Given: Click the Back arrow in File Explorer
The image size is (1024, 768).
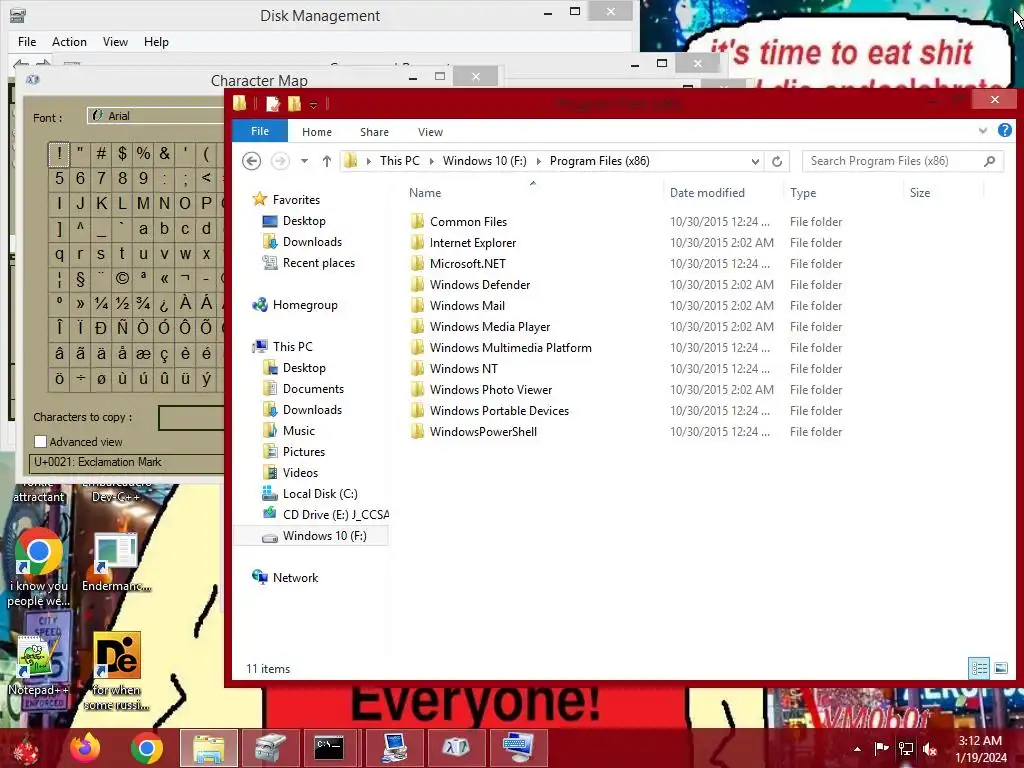Looking at the screenshot, I should coord(251,161).
